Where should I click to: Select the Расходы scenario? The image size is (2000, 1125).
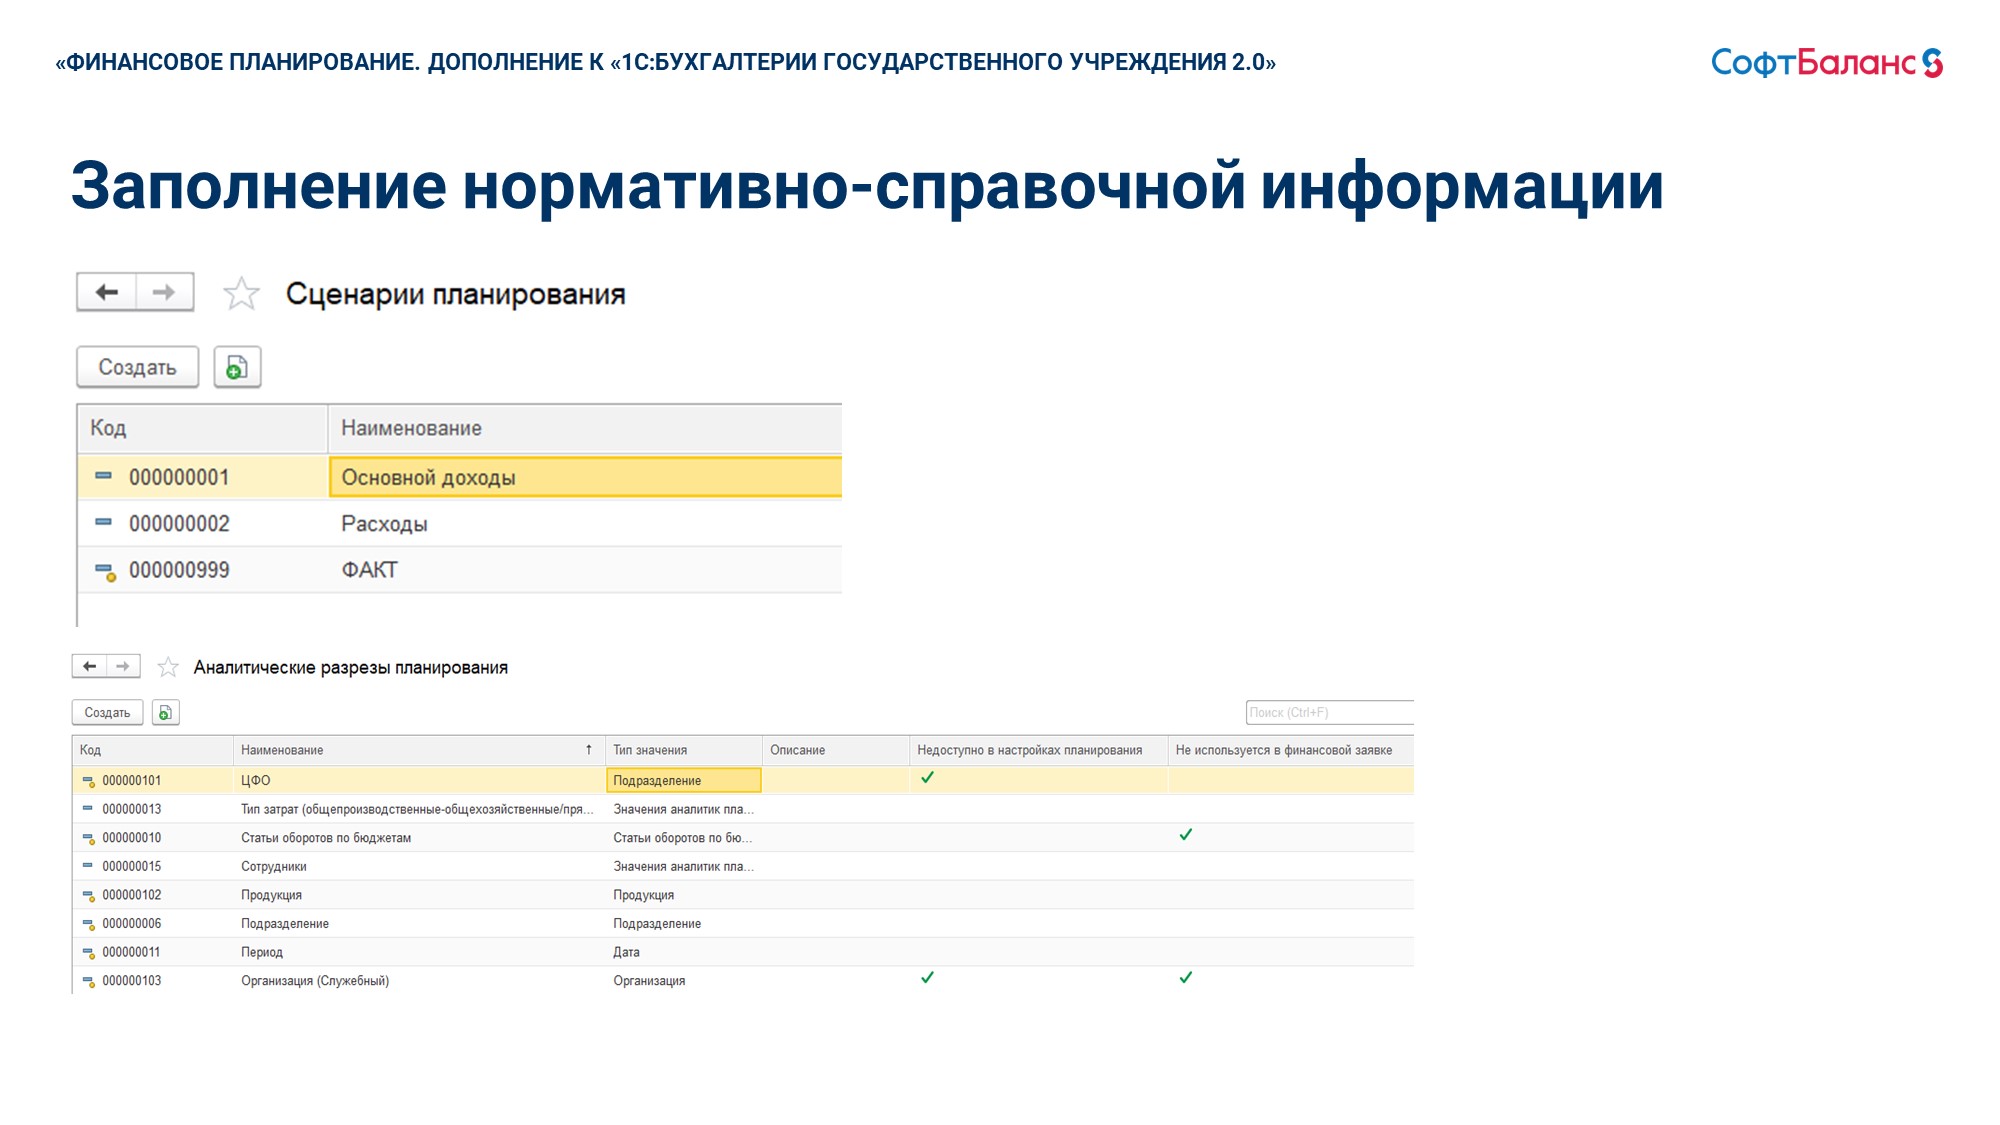pyautogui.click(x=384, y=524)
